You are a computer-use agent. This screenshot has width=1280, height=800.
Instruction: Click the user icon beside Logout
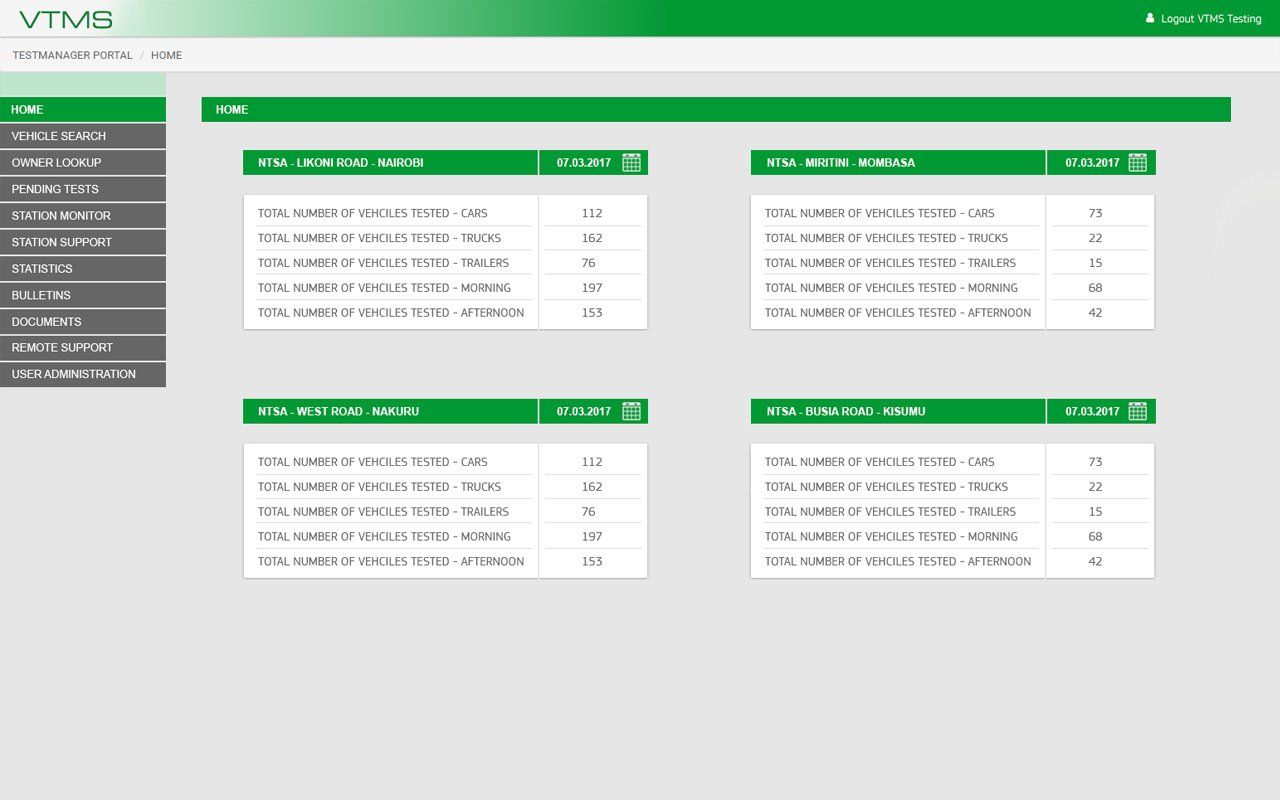click(1150, 18)
